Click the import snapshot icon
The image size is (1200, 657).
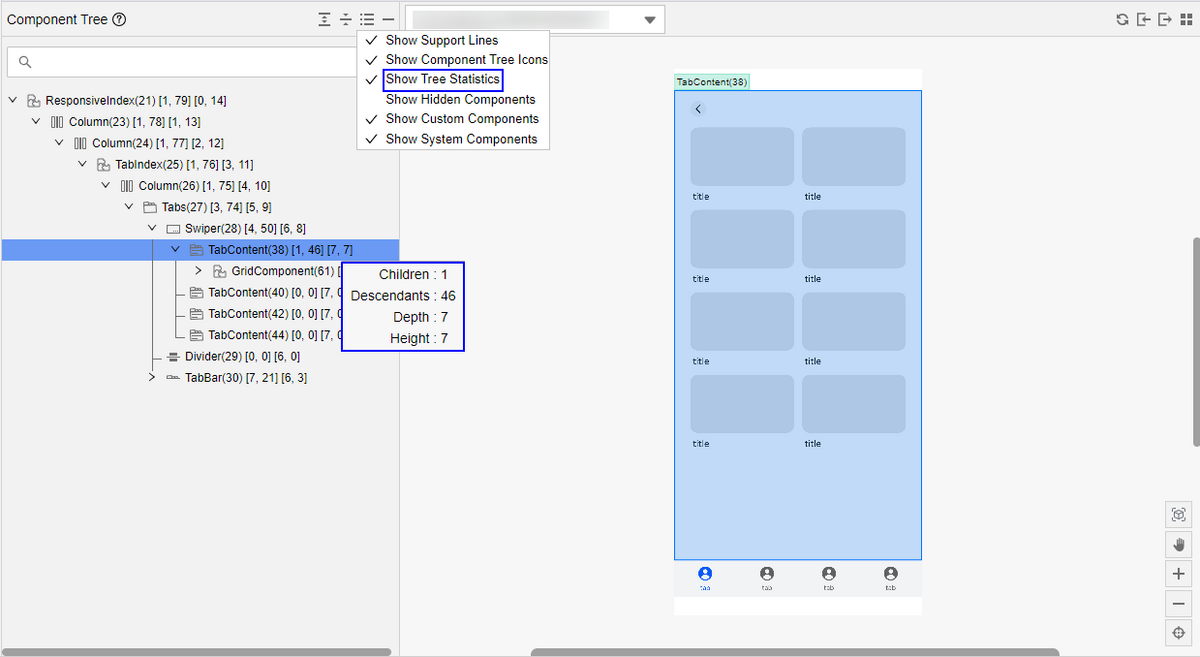[1144, 20]
